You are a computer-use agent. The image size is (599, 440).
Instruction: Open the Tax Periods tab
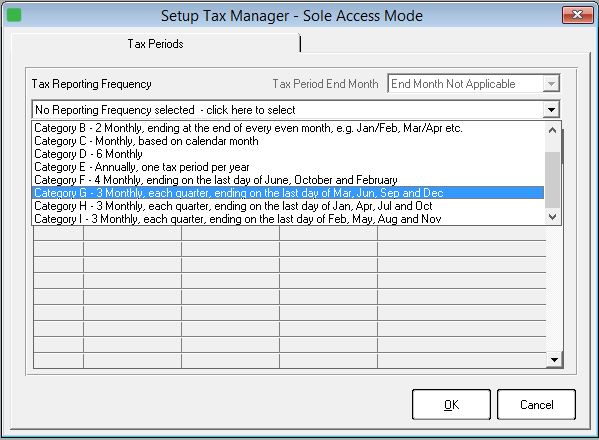tap(155, 44)
